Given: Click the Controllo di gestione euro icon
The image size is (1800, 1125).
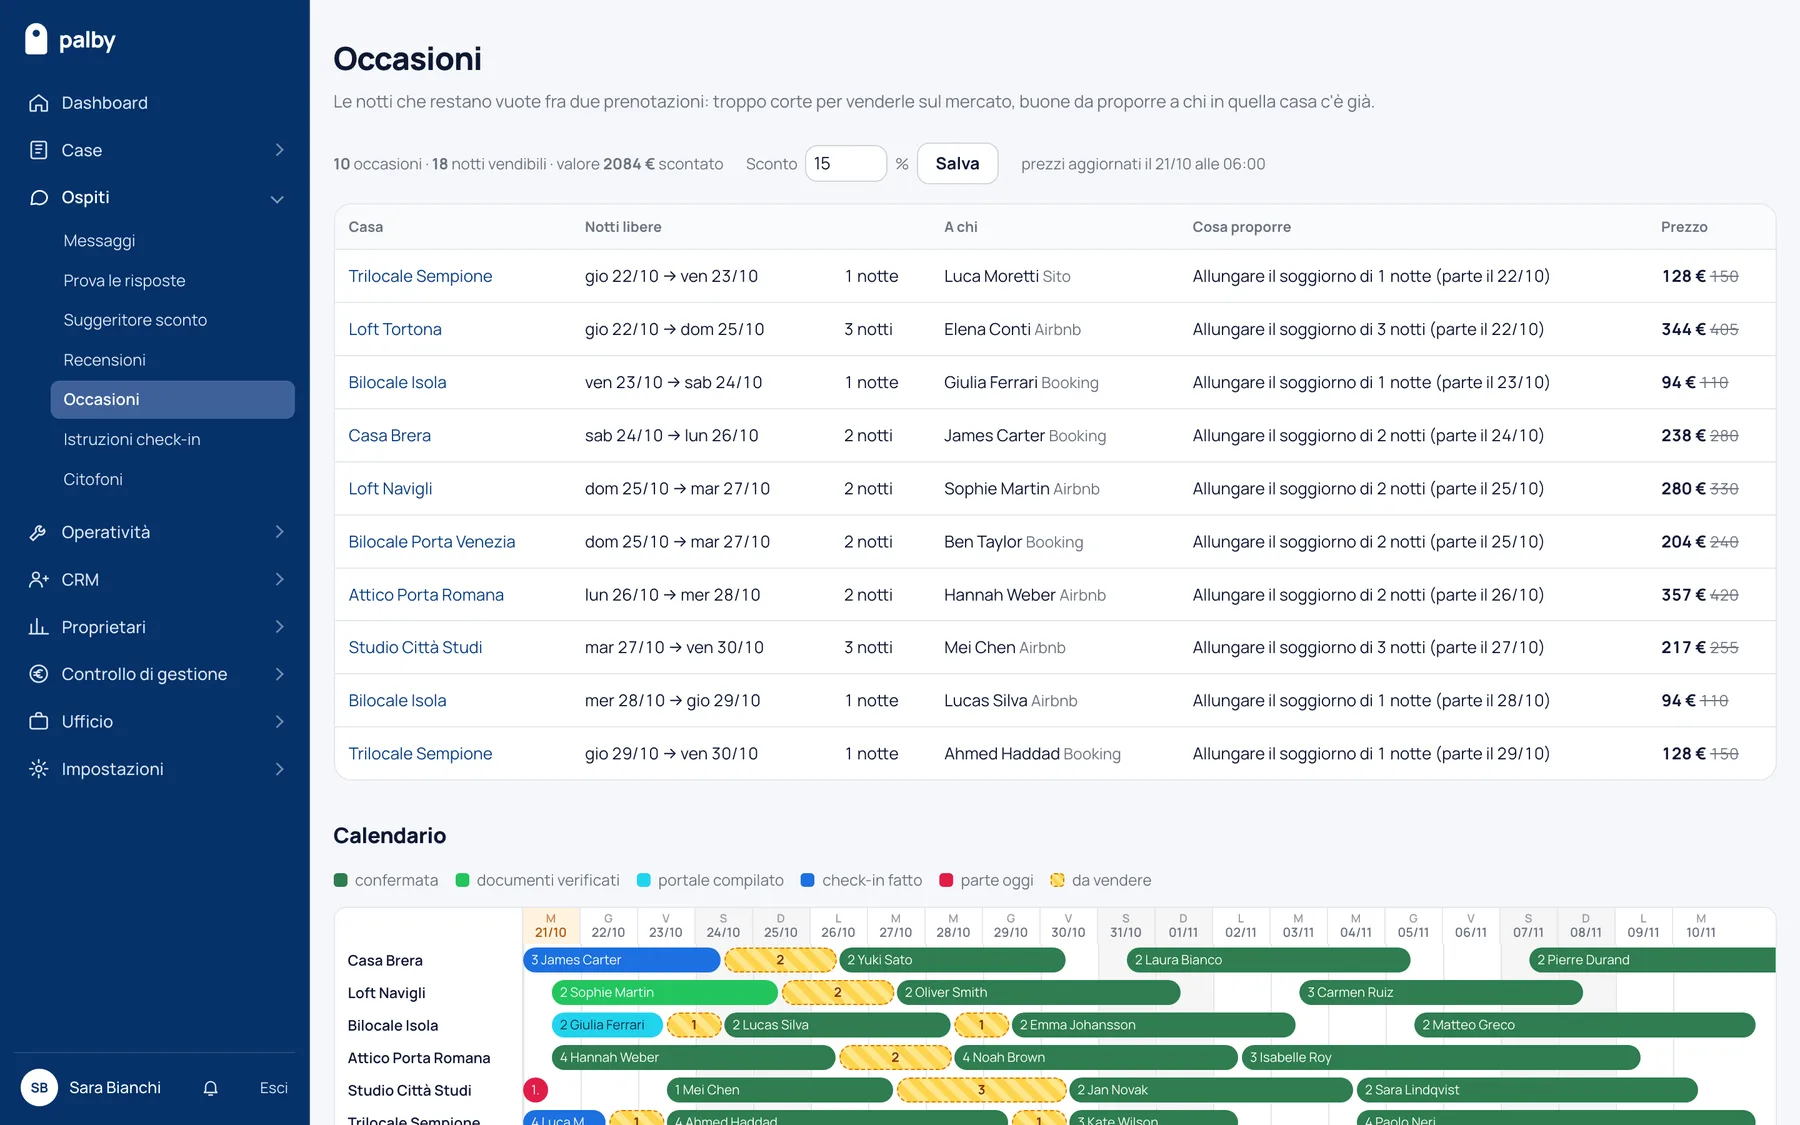Looking at the screenshot, I should tap(39, 674).
